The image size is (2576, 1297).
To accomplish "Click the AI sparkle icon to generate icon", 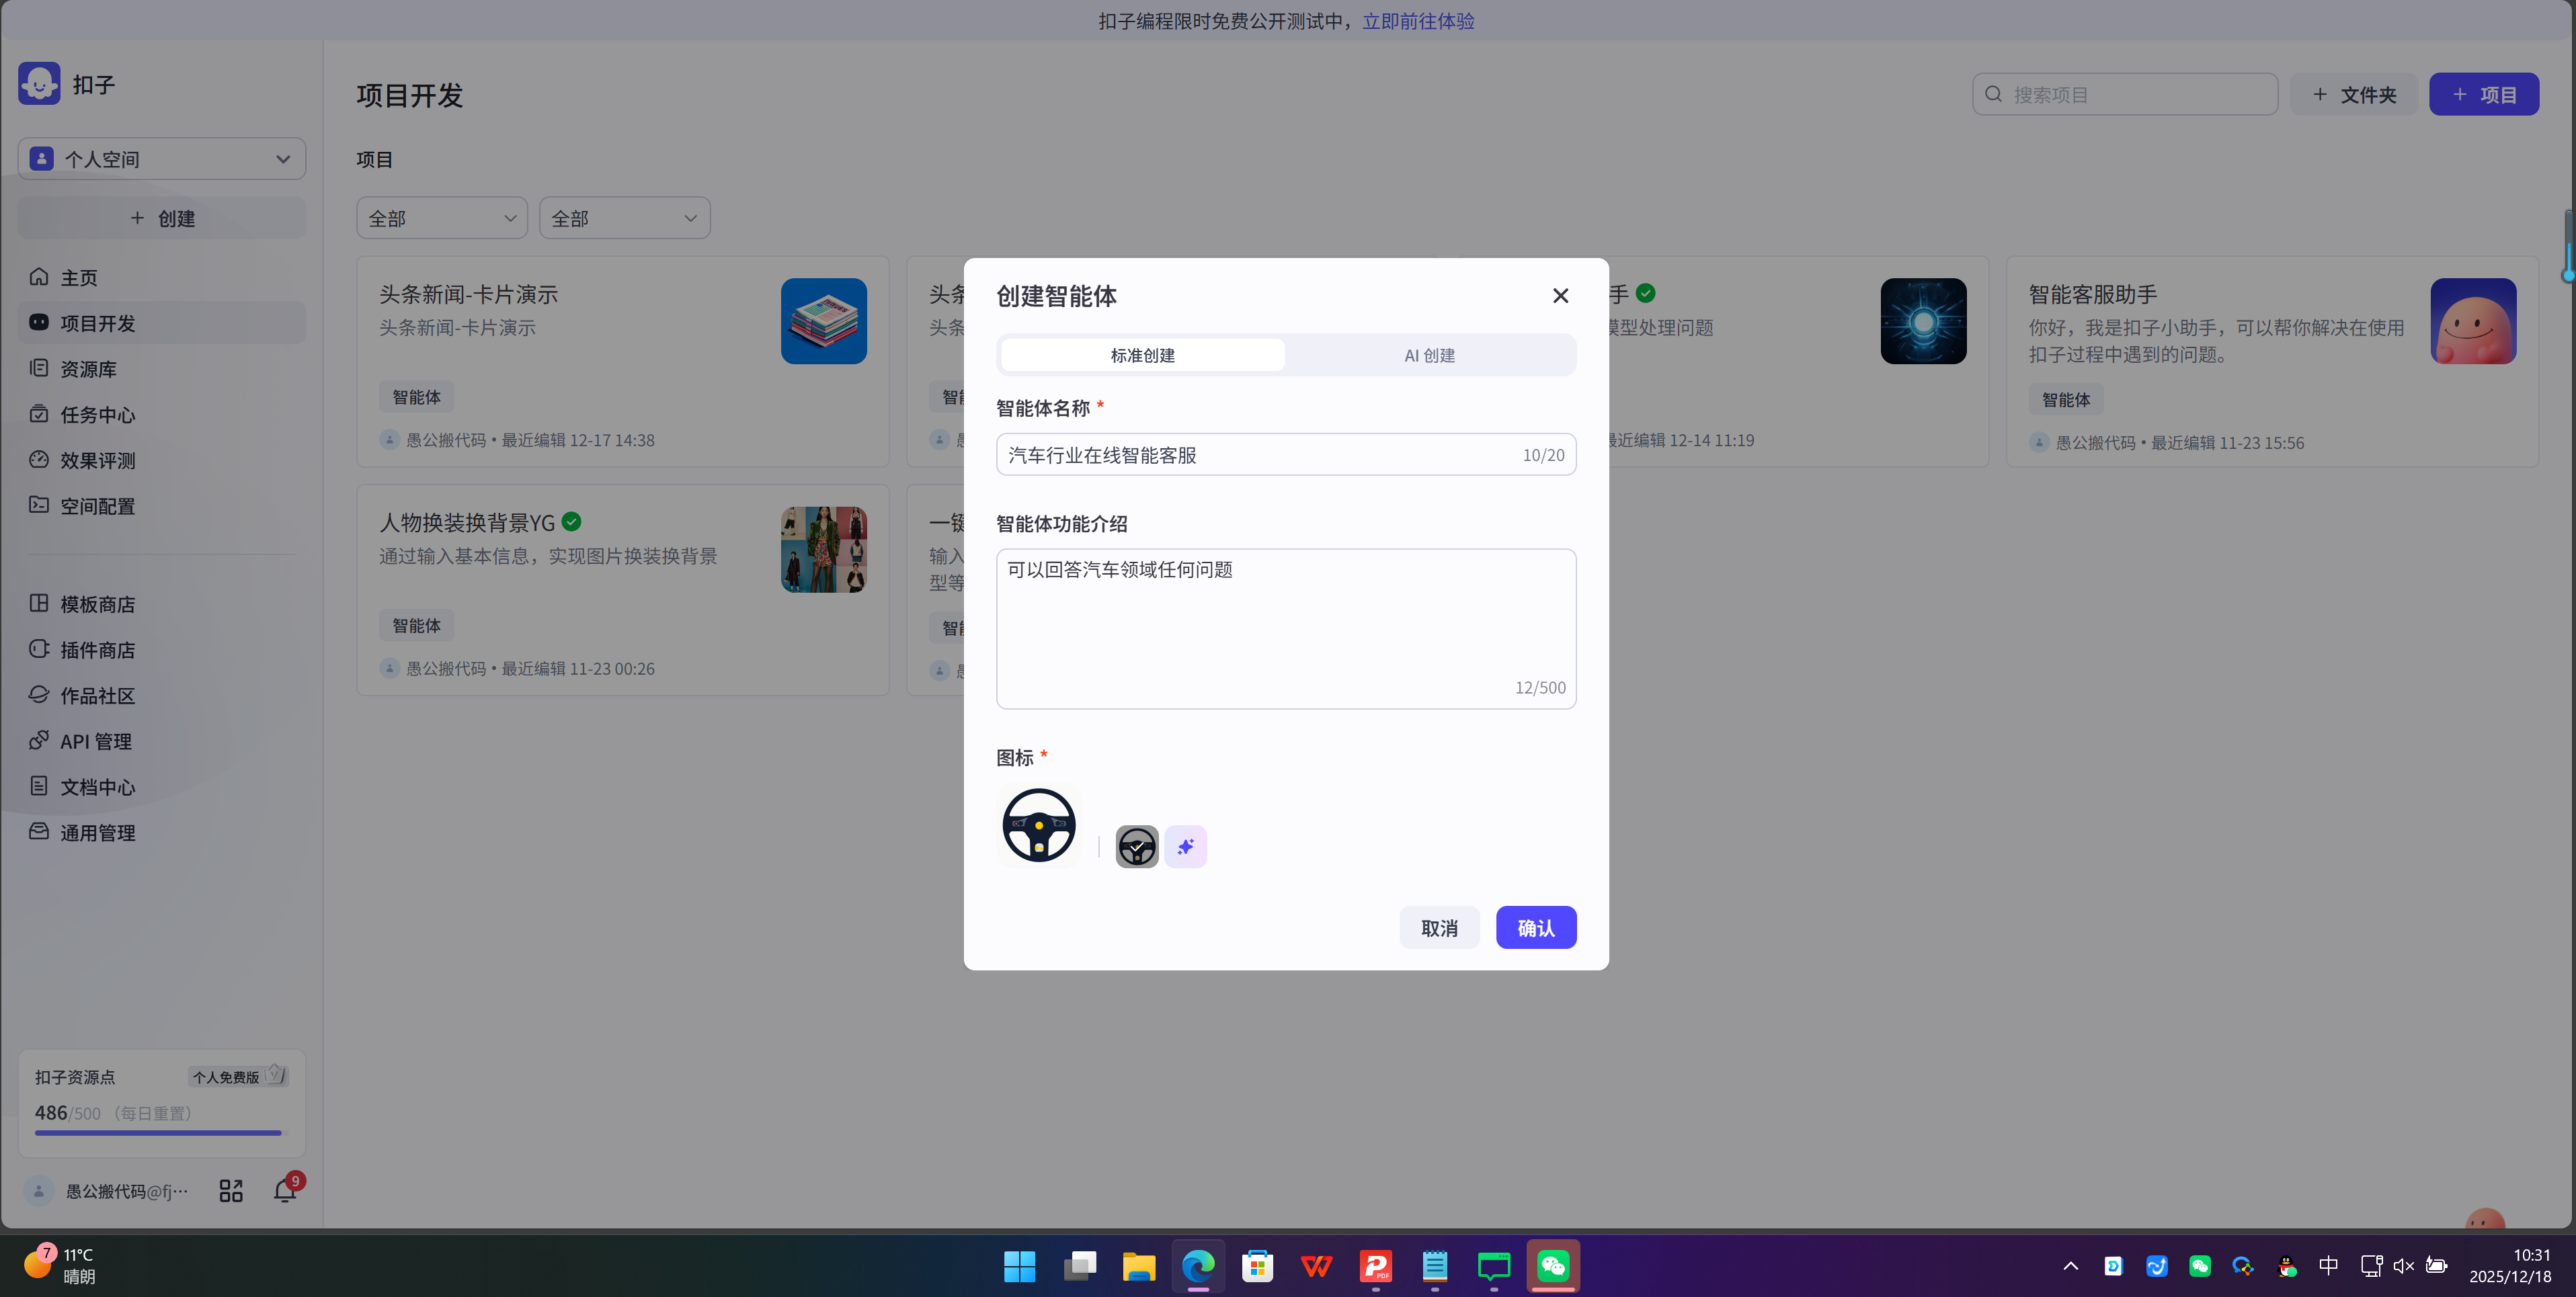I will 1186,846.
